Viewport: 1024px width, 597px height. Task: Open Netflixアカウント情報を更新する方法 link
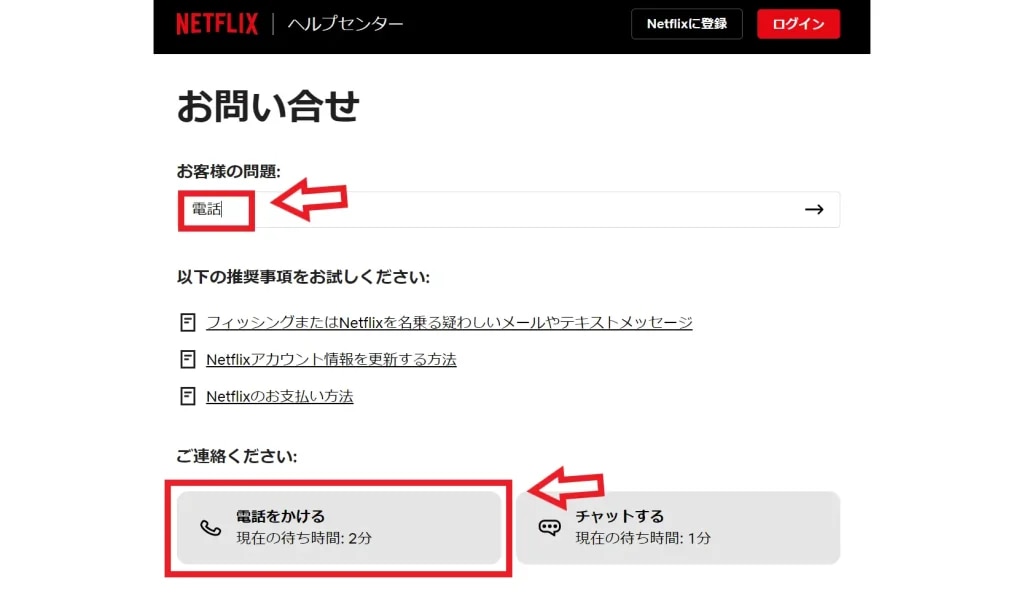[x=331, y=359]
